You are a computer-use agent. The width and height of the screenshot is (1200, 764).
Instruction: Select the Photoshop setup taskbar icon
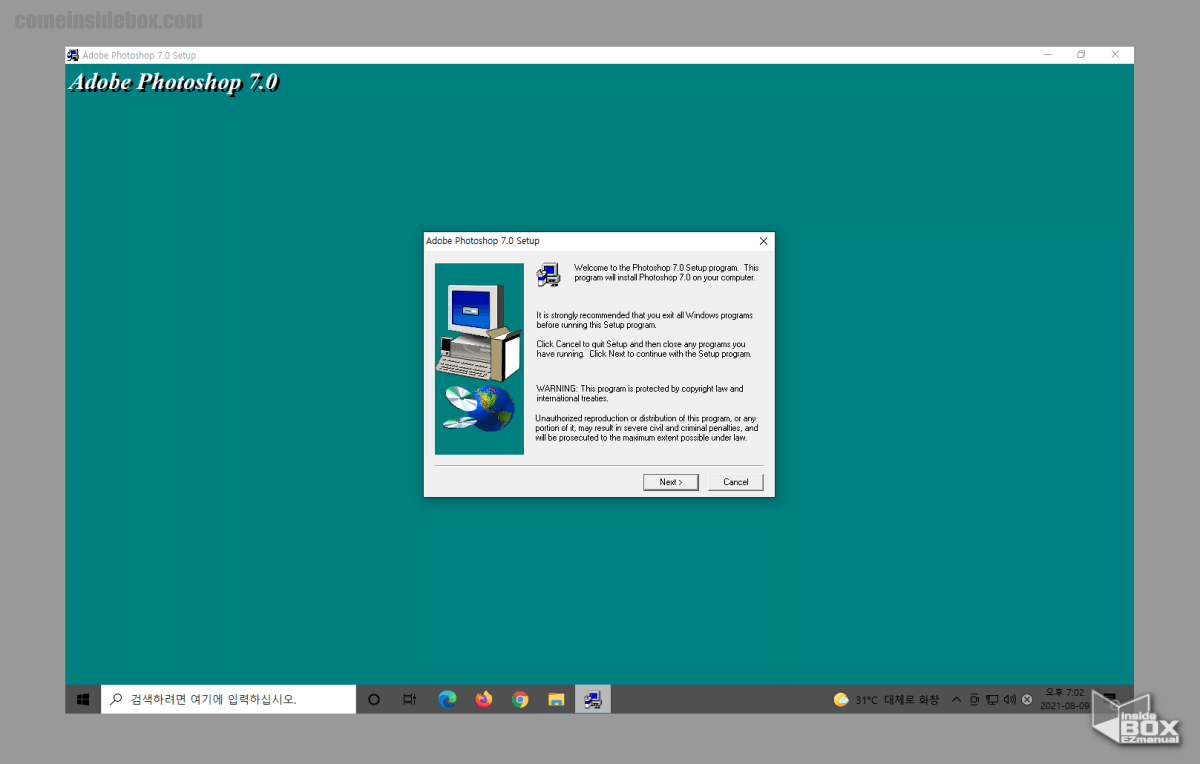pos(593,699)
